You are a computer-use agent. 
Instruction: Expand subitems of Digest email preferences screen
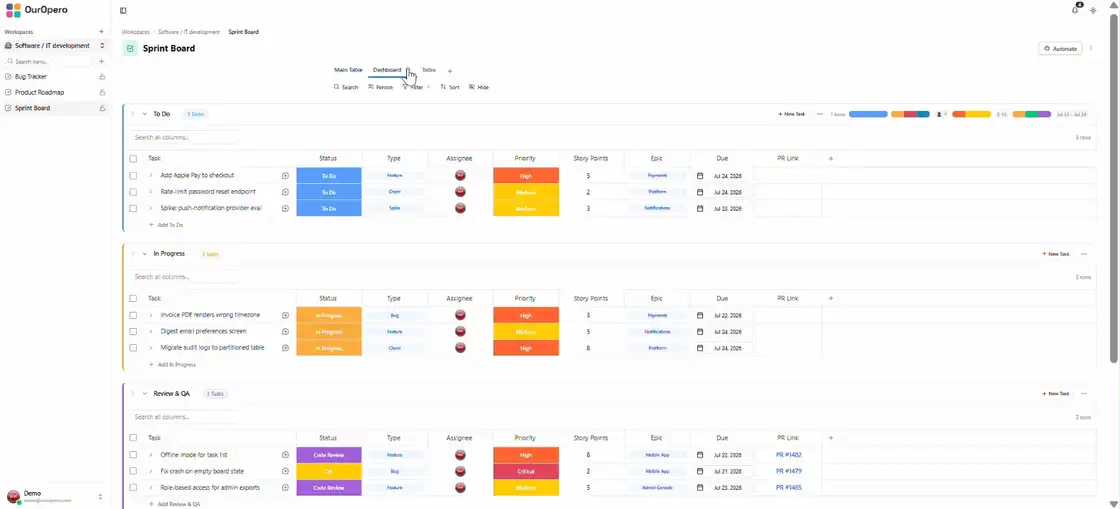click(151, 332)
